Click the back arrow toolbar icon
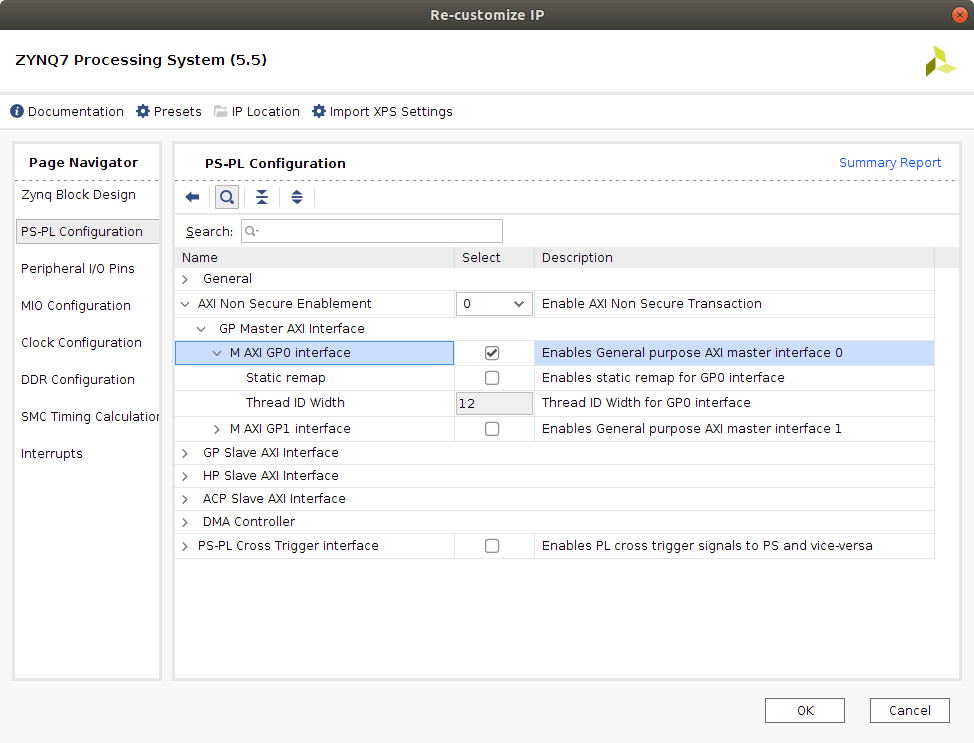 pos(192,198)
